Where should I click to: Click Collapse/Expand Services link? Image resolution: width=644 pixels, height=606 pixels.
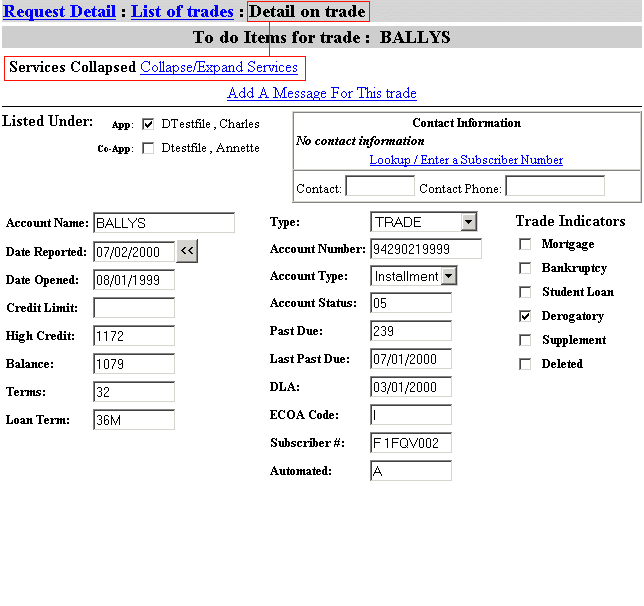click(x=219, y=67)
